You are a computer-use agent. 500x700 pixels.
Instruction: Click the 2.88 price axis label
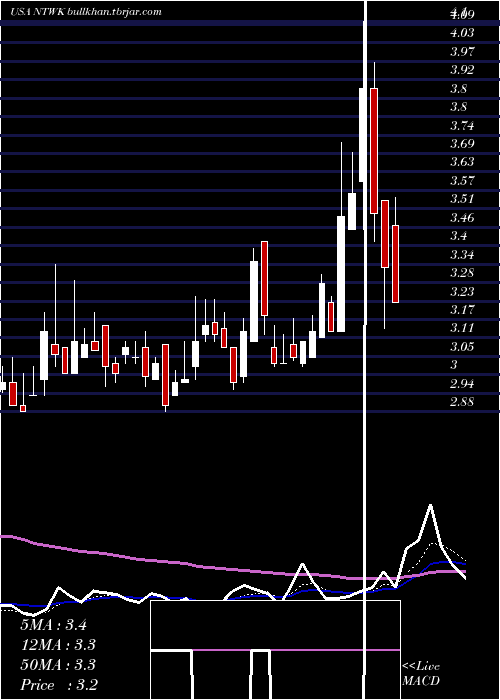[x=462, y=402]
